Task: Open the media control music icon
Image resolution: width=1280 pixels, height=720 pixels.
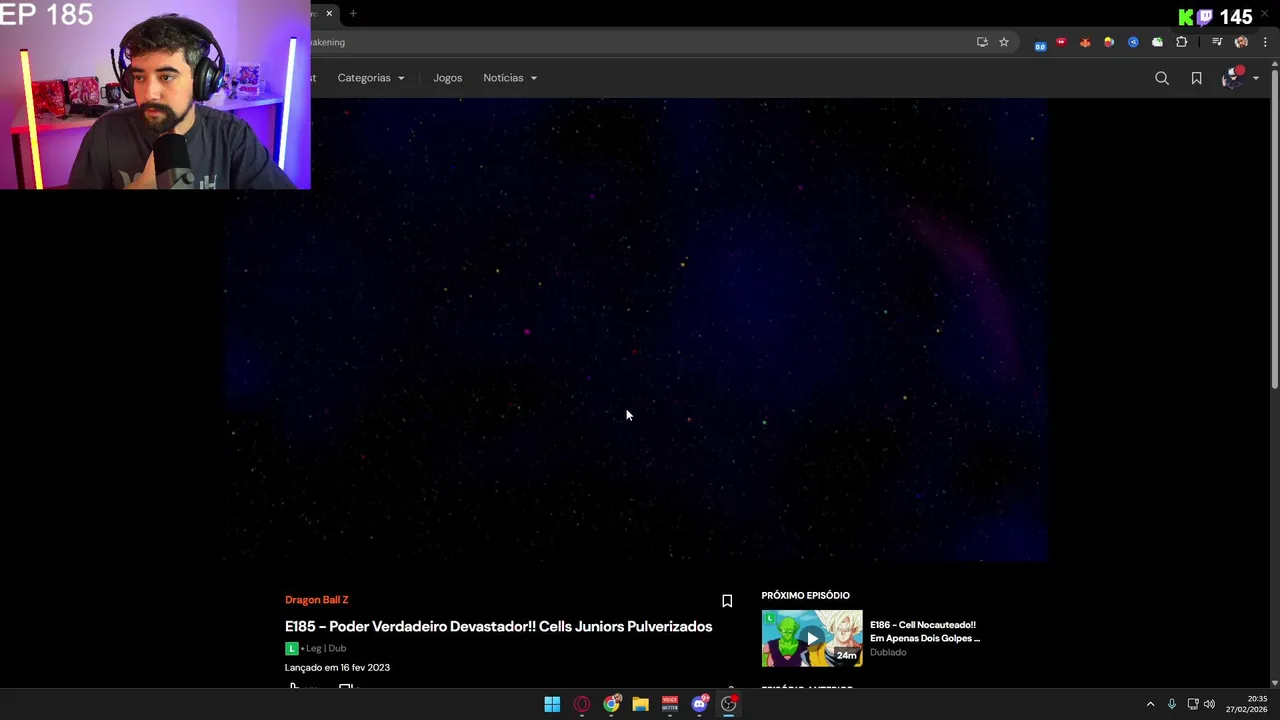Action: click(1217, 42)
